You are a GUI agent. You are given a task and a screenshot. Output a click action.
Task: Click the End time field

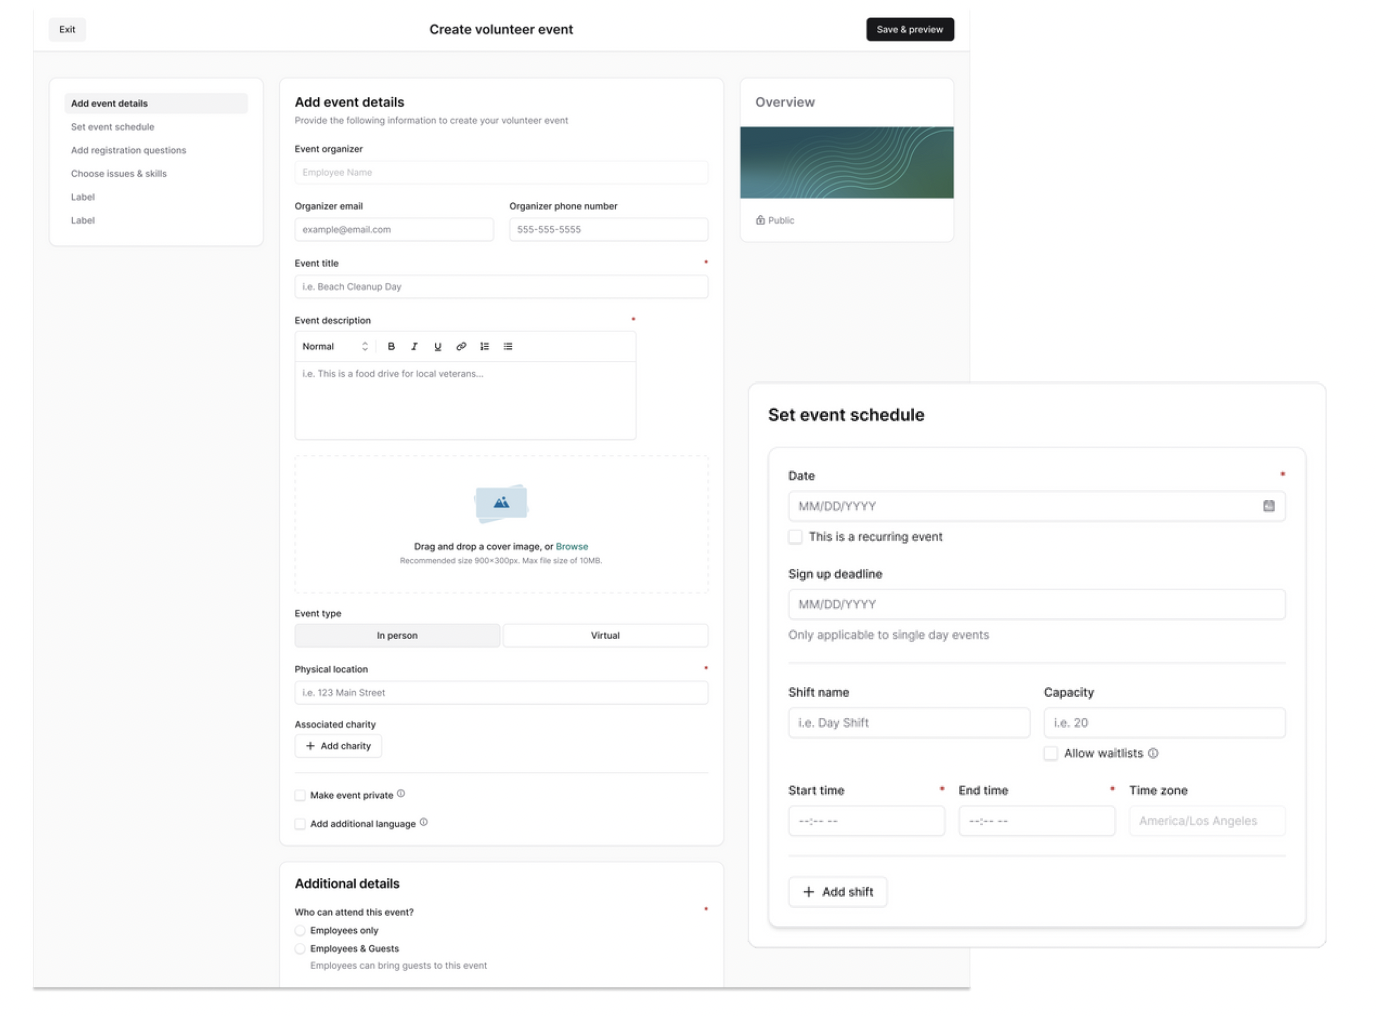[x=1037, y=821]
